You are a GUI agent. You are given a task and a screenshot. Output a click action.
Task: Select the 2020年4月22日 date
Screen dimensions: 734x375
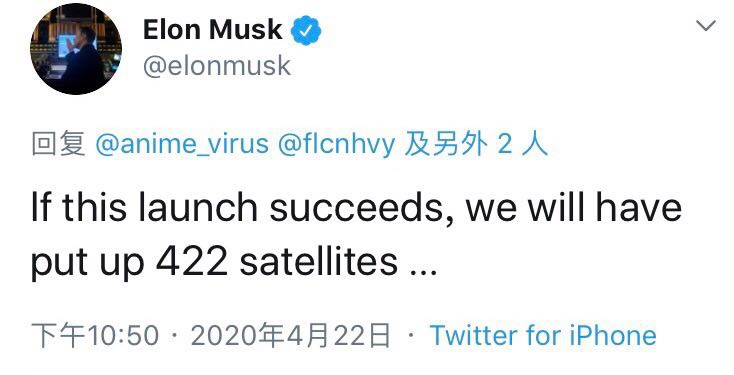(290, 335)
